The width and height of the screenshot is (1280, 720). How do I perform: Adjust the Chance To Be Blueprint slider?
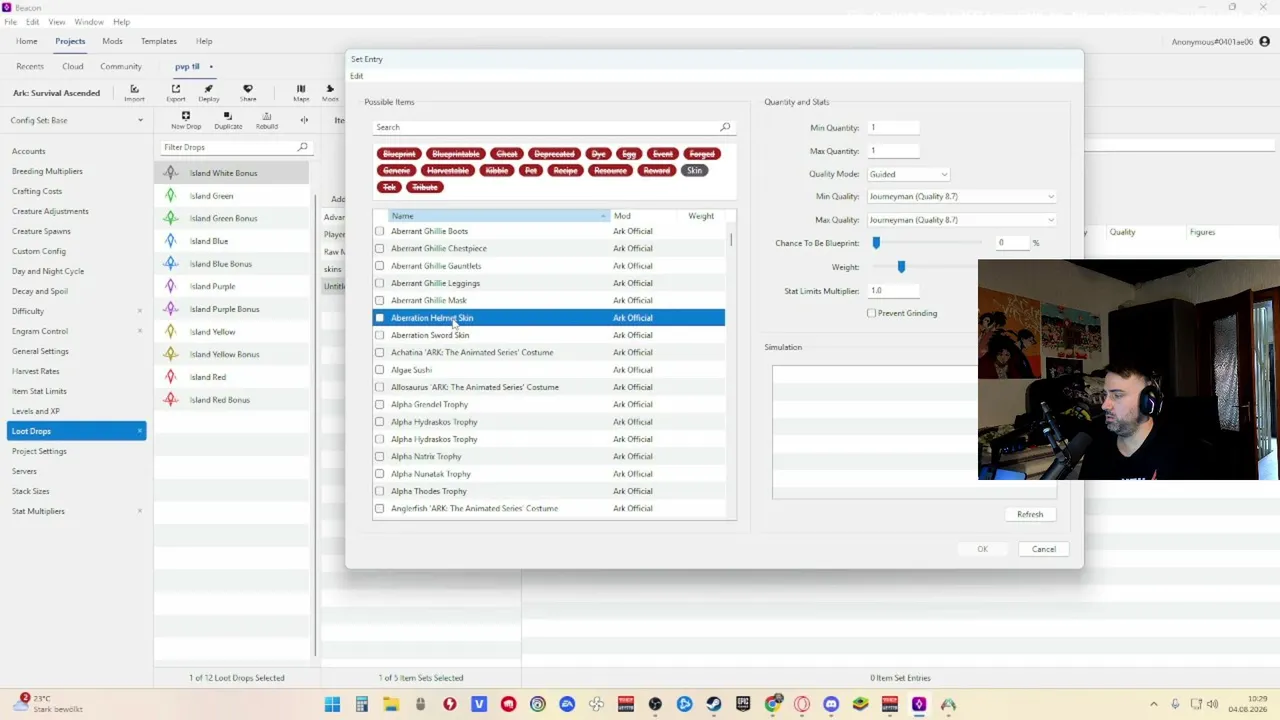coord(876,243)
